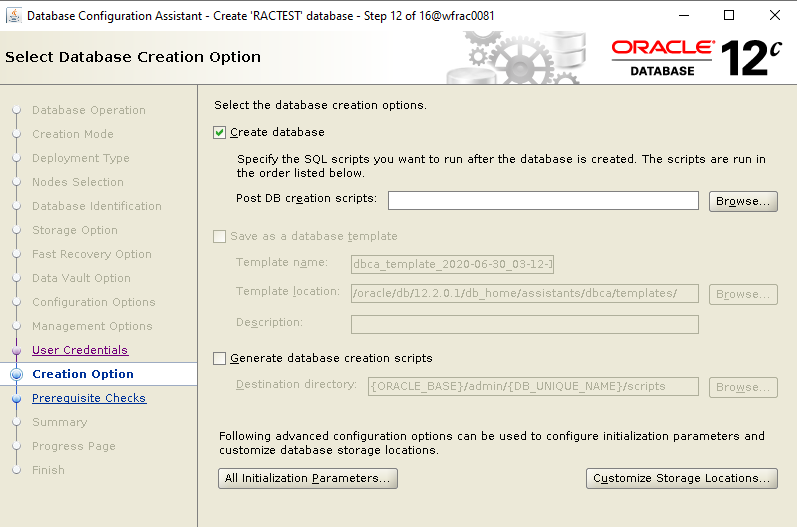Click the Prerequisite Checks step bullet icon

[16, 398]
